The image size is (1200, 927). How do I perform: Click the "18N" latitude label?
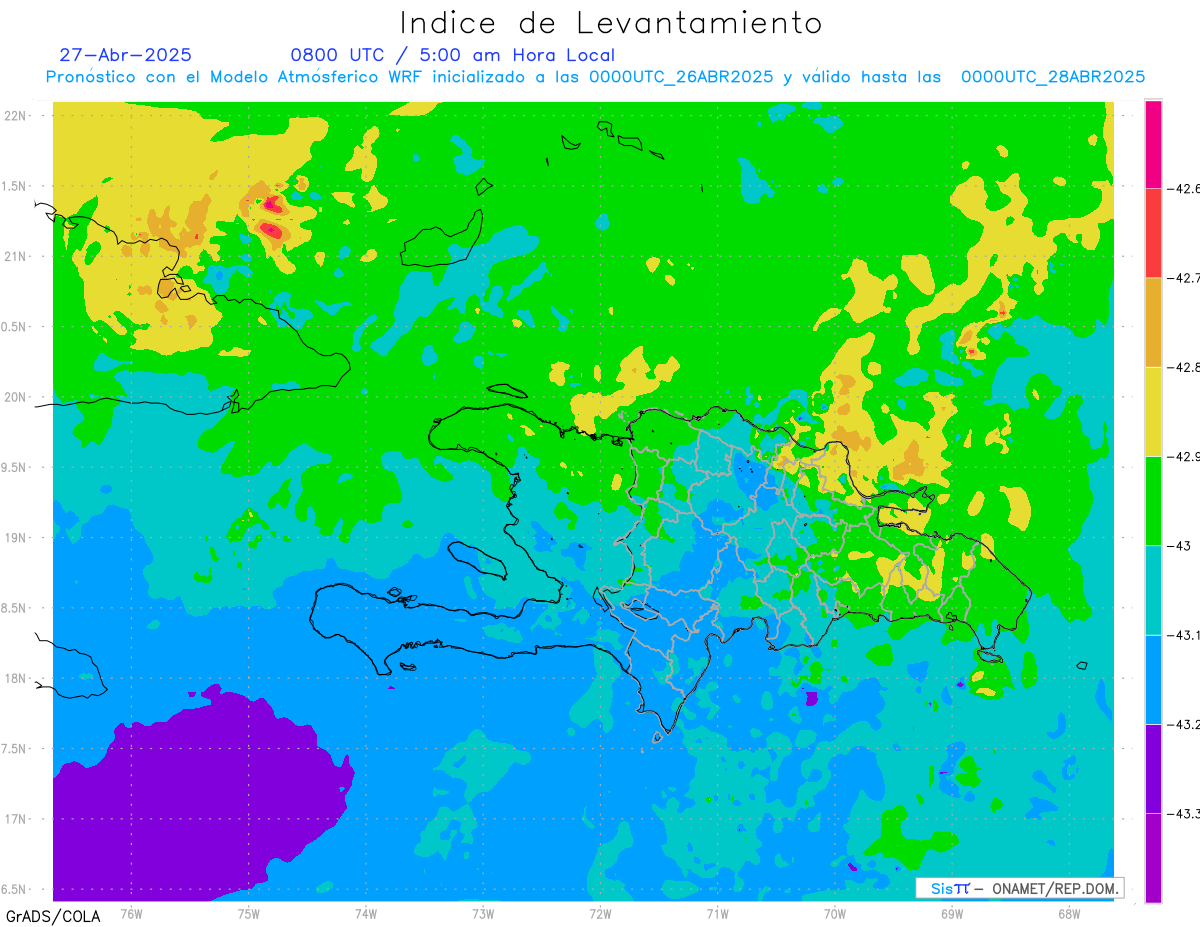15,678
